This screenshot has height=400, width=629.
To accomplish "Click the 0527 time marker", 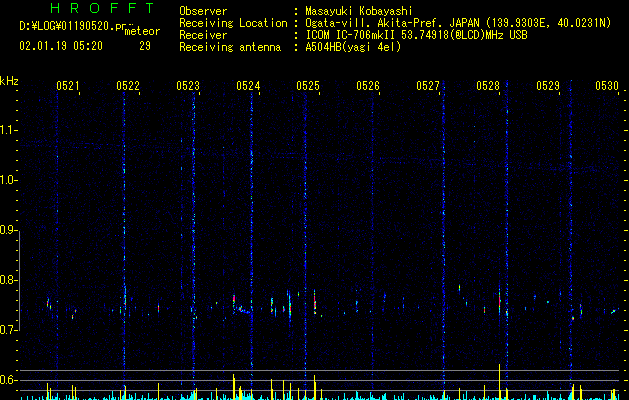I will pyautogui.click(x=428, y=86).
